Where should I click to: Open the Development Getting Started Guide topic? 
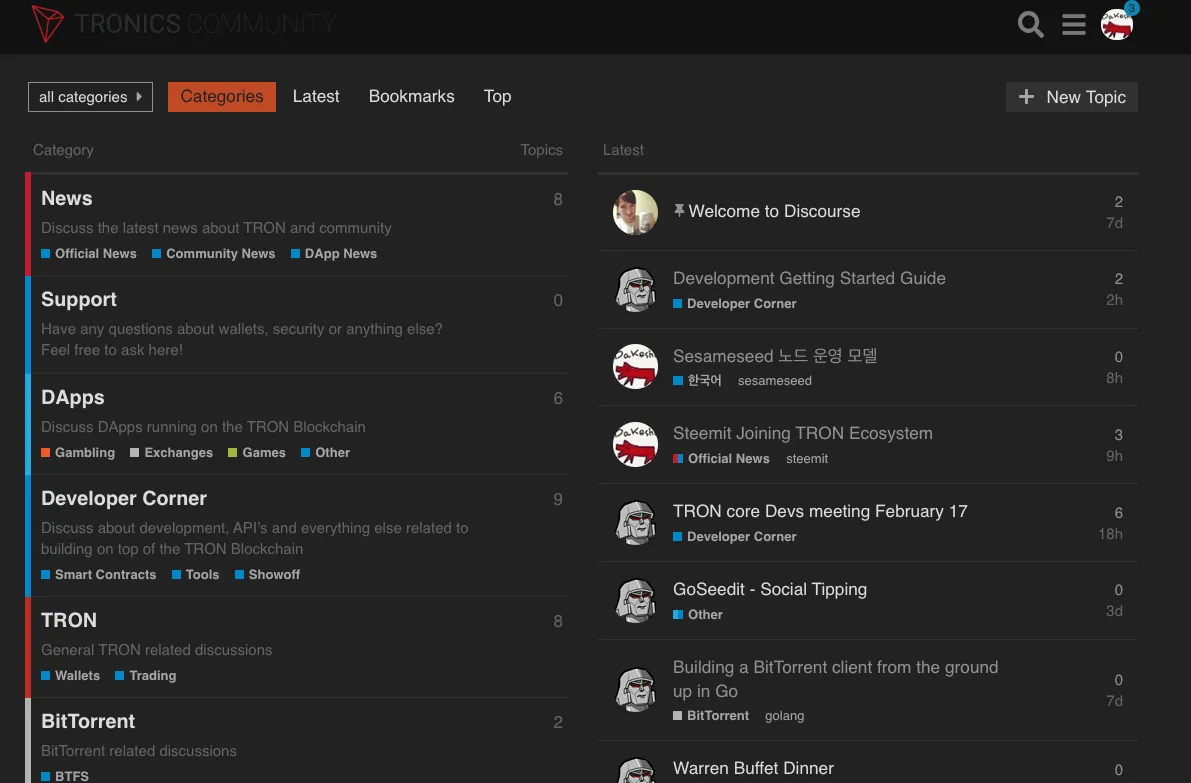(809, 278)
